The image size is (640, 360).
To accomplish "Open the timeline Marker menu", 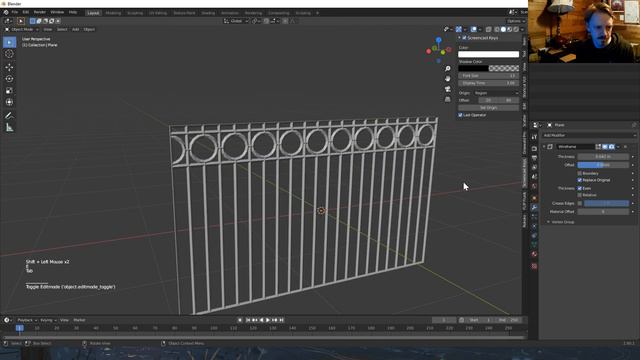I will click(79, 320).
